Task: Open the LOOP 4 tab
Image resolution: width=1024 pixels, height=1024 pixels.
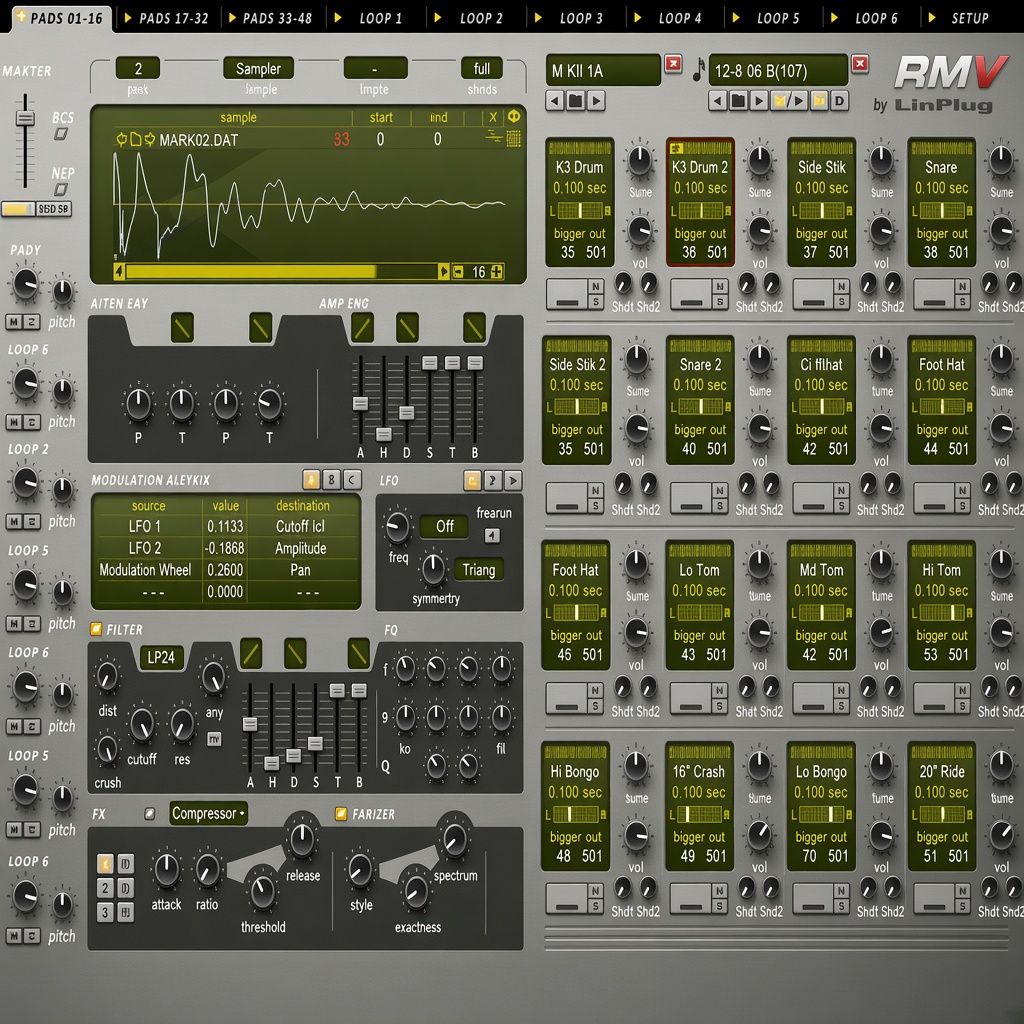Action: tap(673, 18)
